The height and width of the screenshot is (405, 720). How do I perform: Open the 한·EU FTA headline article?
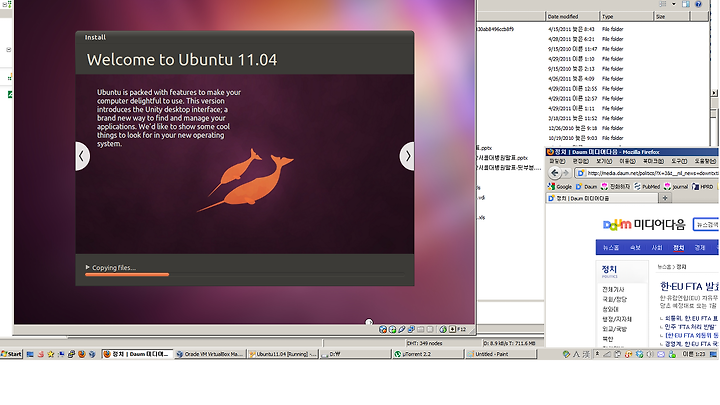689,287
